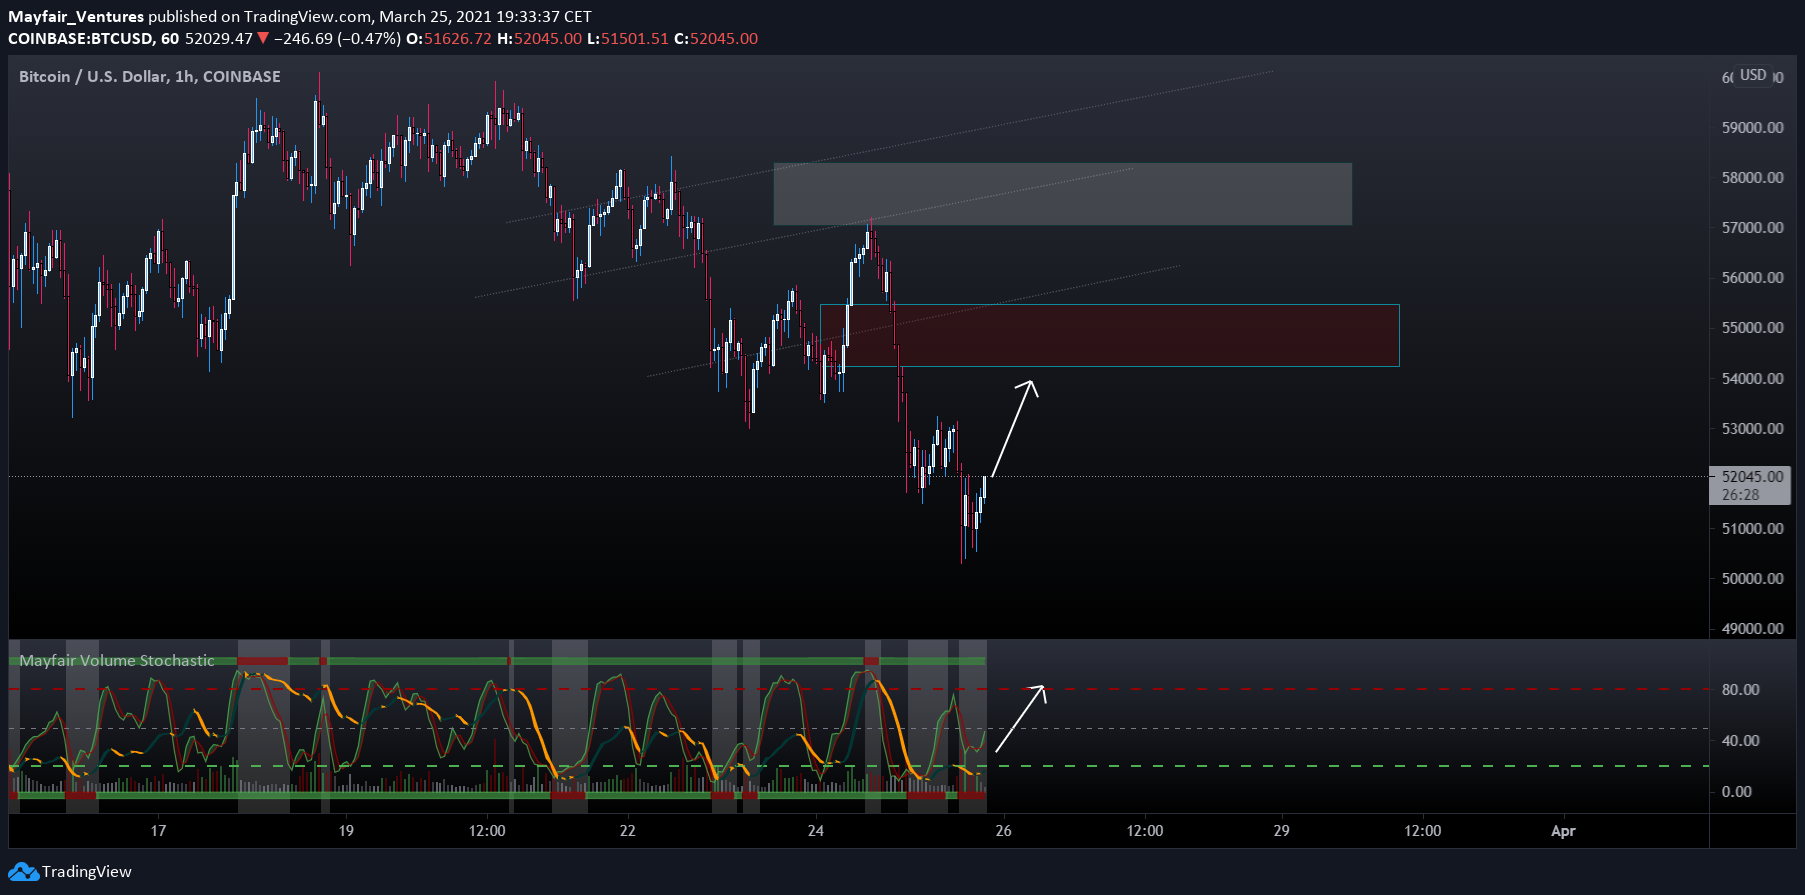Click the low value L:51501.51
The width and height of the screenshot is (1805, 895).
click(628, 39)
